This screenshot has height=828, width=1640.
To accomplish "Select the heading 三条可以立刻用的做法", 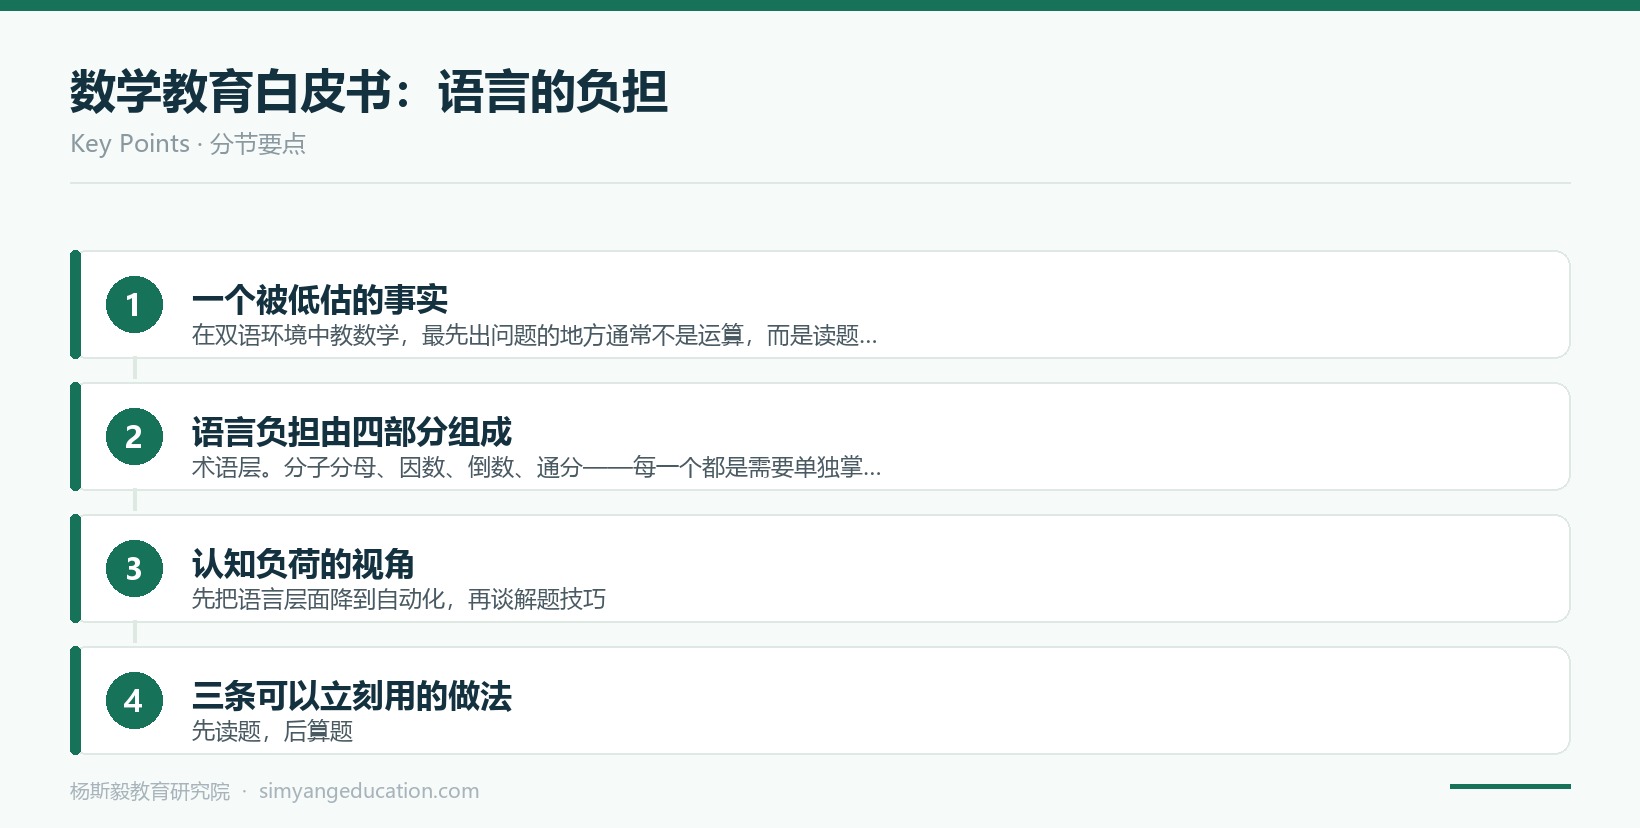I will 352,695.
